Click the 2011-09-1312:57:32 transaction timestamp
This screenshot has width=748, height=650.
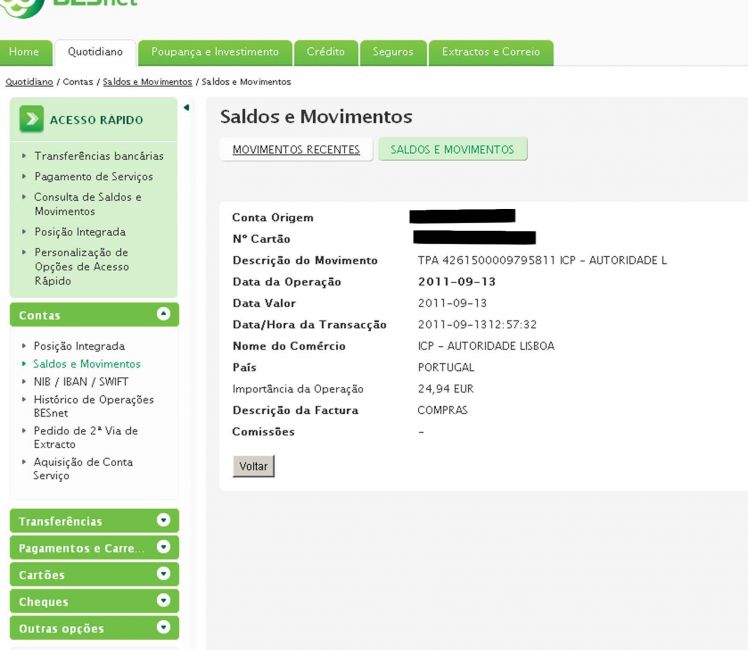[477, 325]
